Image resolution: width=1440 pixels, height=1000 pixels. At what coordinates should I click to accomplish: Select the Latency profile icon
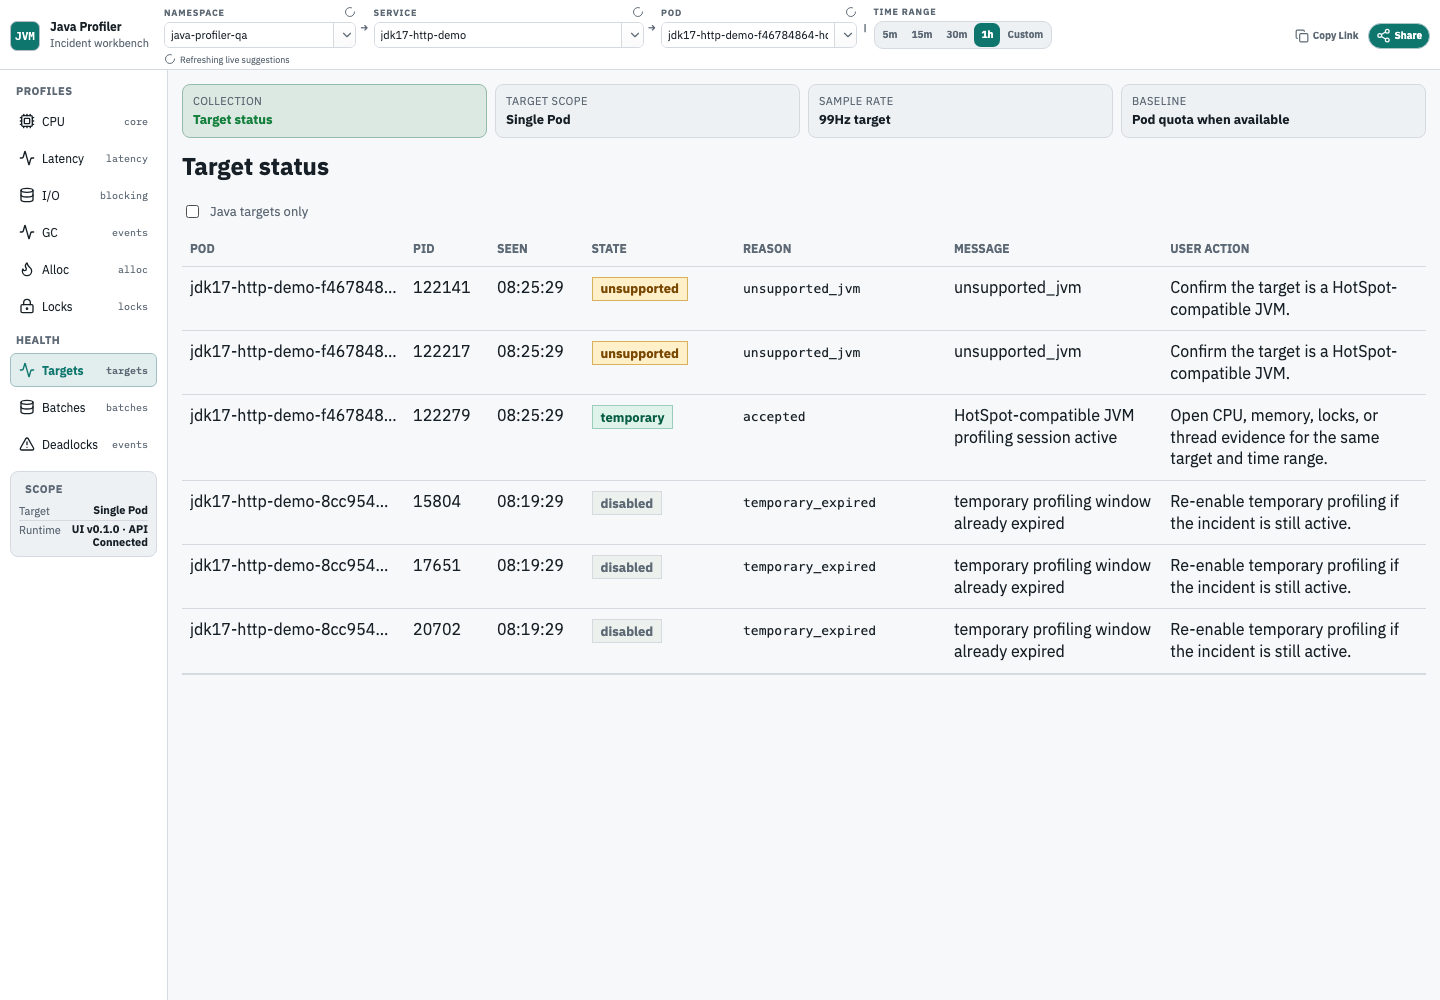[x=27, y=158]
